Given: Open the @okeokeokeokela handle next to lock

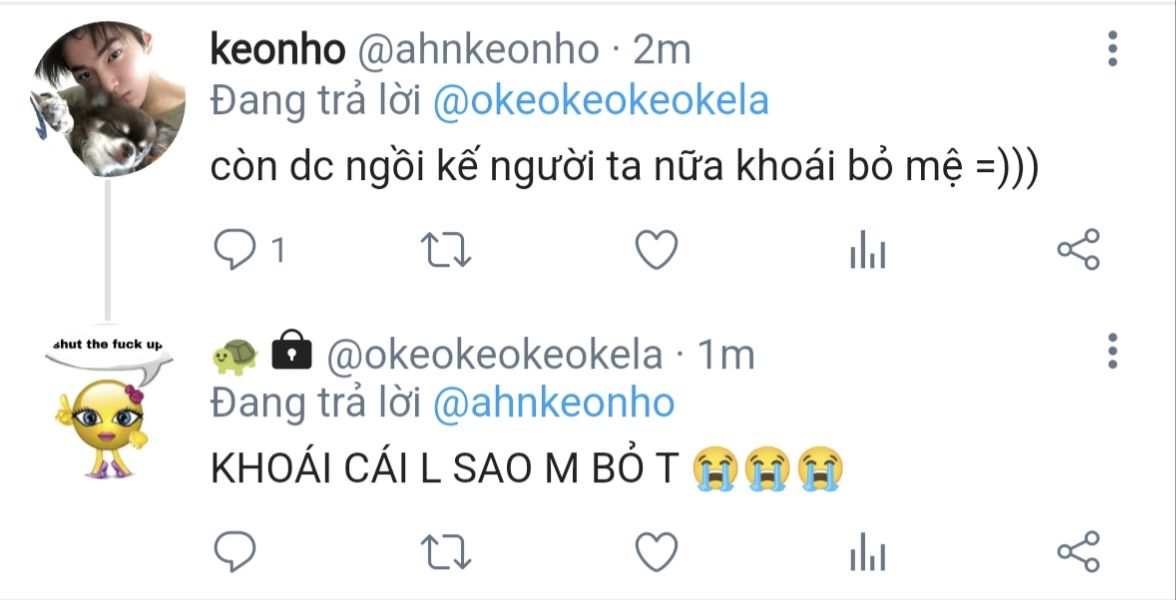Looking at the screenshot, I should [x=494, y=353].
